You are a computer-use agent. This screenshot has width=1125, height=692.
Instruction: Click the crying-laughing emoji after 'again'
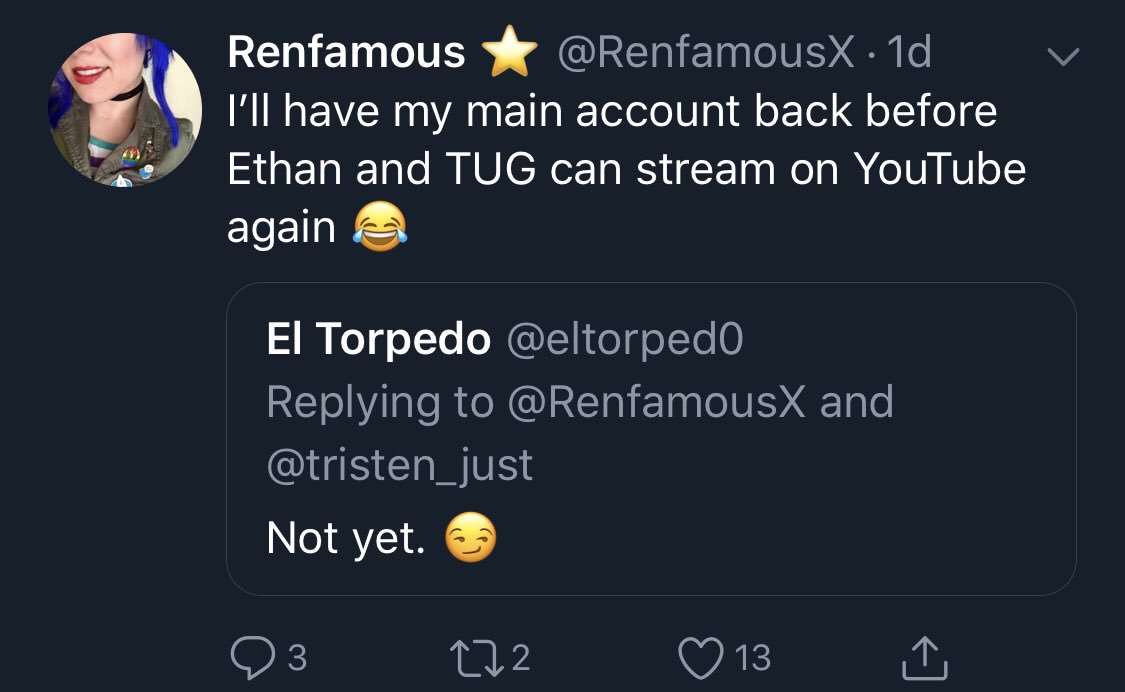[380, 227]
